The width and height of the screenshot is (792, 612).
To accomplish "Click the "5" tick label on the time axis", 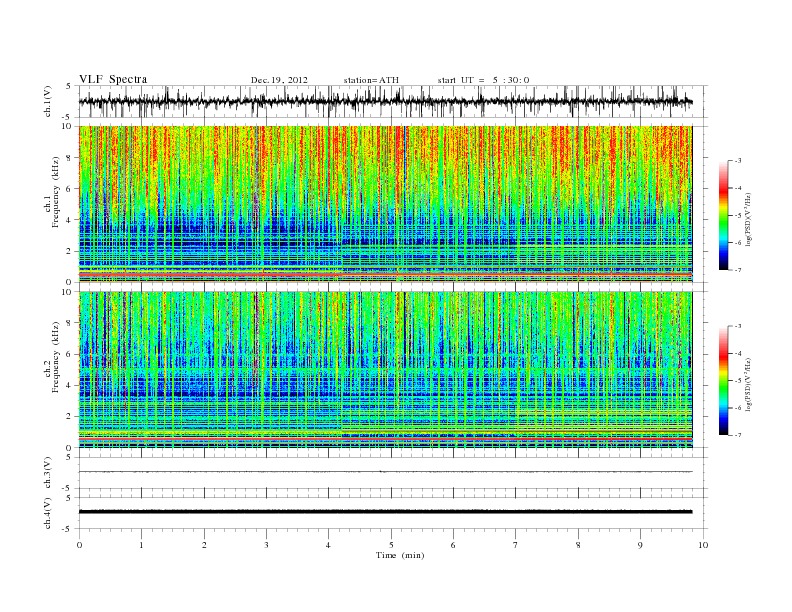I will point(391,545).
